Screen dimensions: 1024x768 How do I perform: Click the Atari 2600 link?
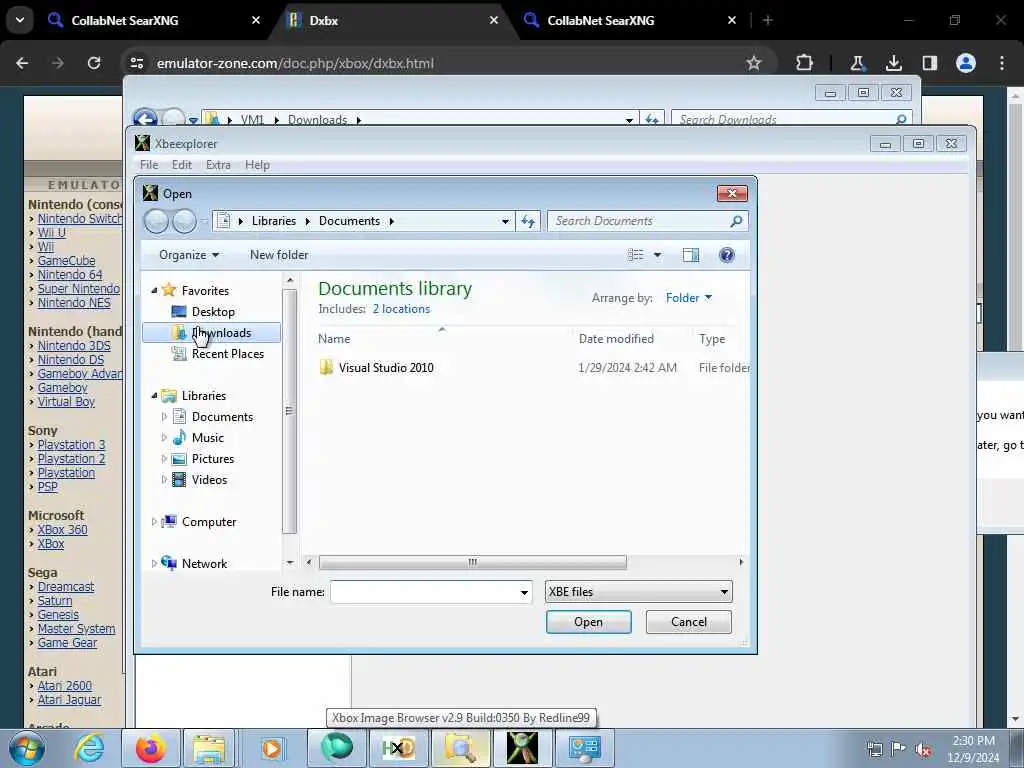point(65,686)
